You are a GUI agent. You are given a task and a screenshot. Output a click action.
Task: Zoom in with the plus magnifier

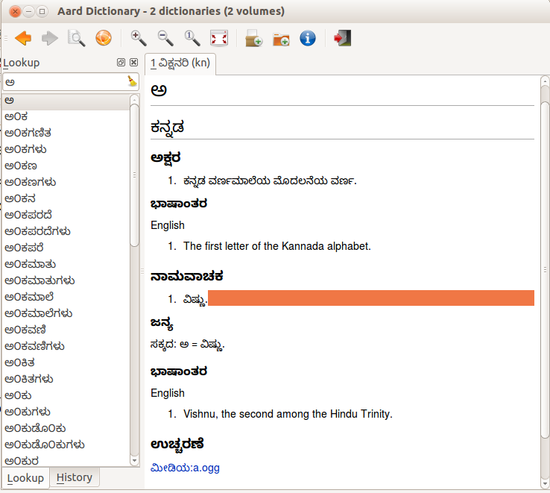click(138, 38)
